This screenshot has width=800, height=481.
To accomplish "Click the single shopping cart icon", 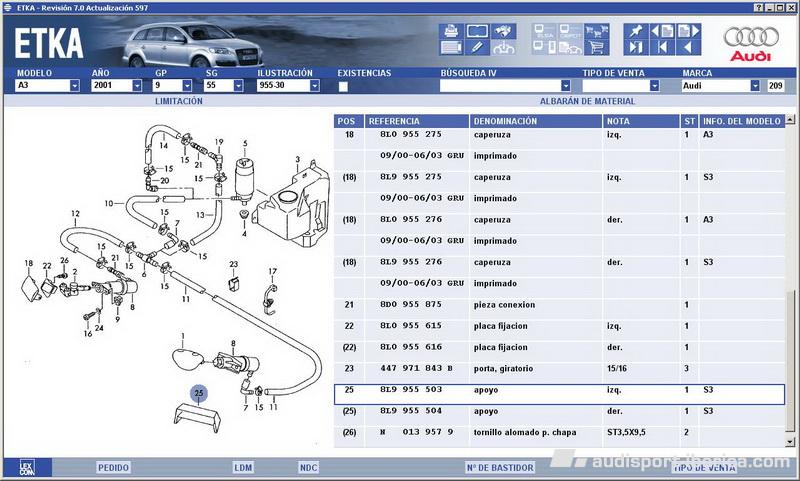I will tap(596, 47).
